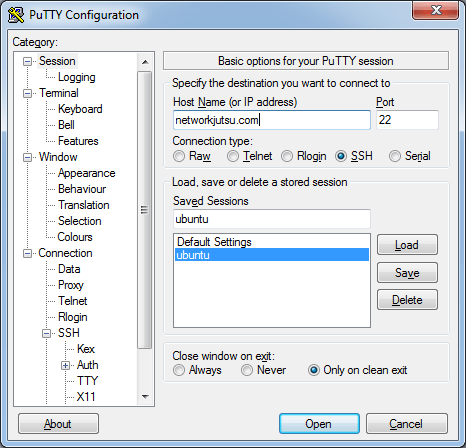Open the Data category
This screenshot has width=466, height=448.
69,269
